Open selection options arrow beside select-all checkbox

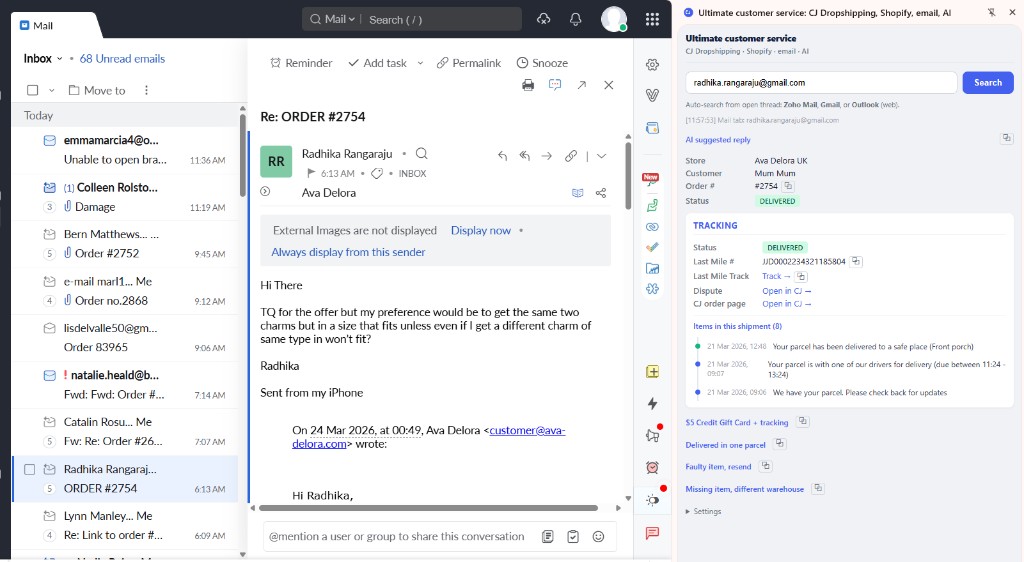tap(52, 90)
